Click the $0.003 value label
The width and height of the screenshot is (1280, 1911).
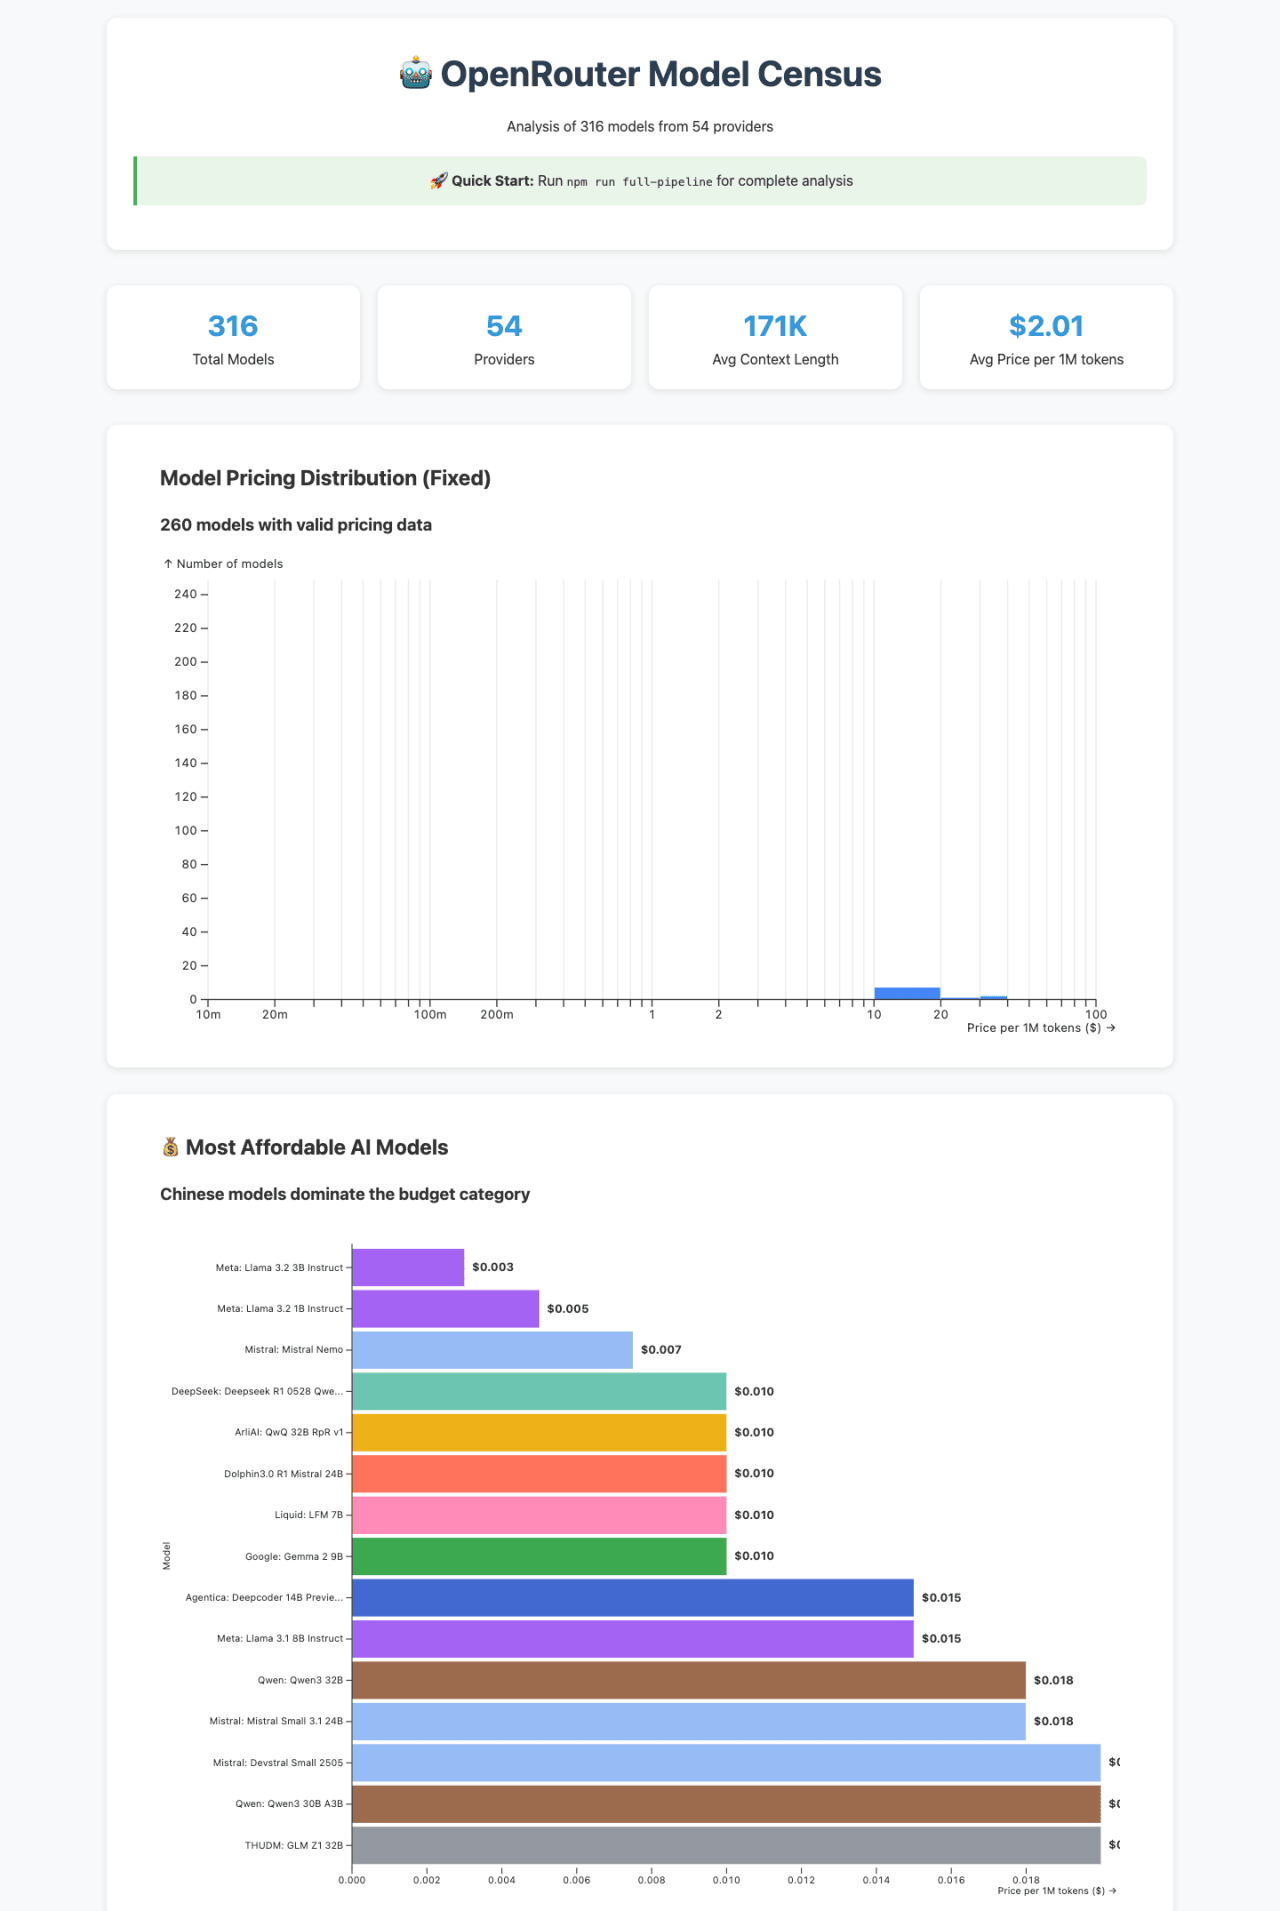click(x=493, y=1267)
